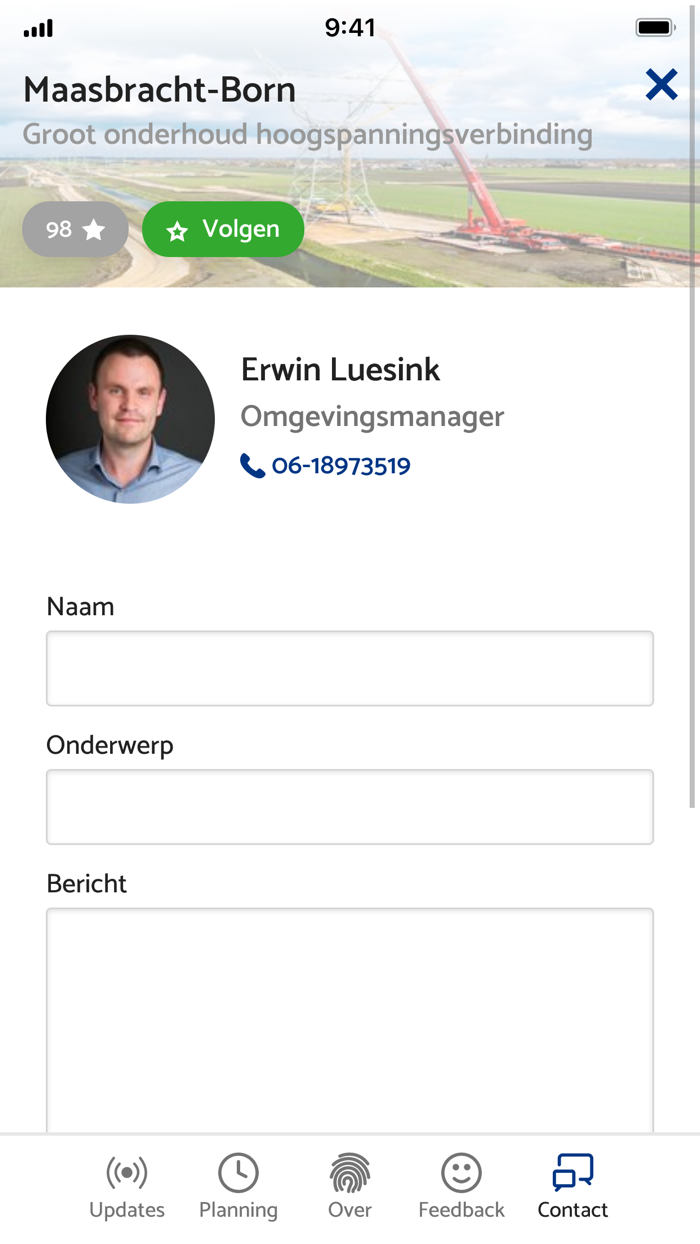Open the Planning clock icon
Viewport: 700px width, 1244px height.
tap(238, 1172)
